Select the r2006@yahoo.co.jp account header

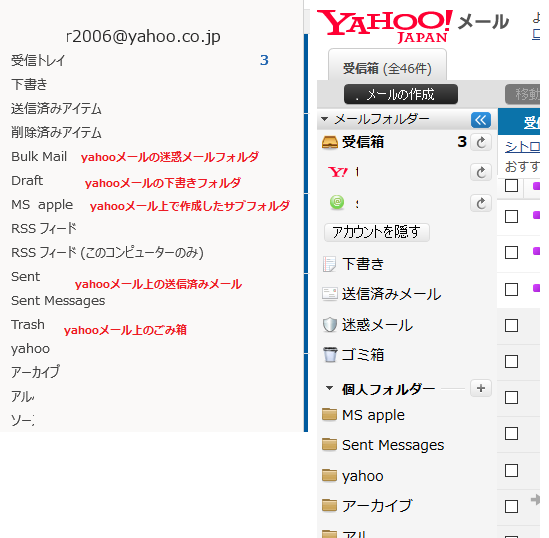tap(144, 36)
